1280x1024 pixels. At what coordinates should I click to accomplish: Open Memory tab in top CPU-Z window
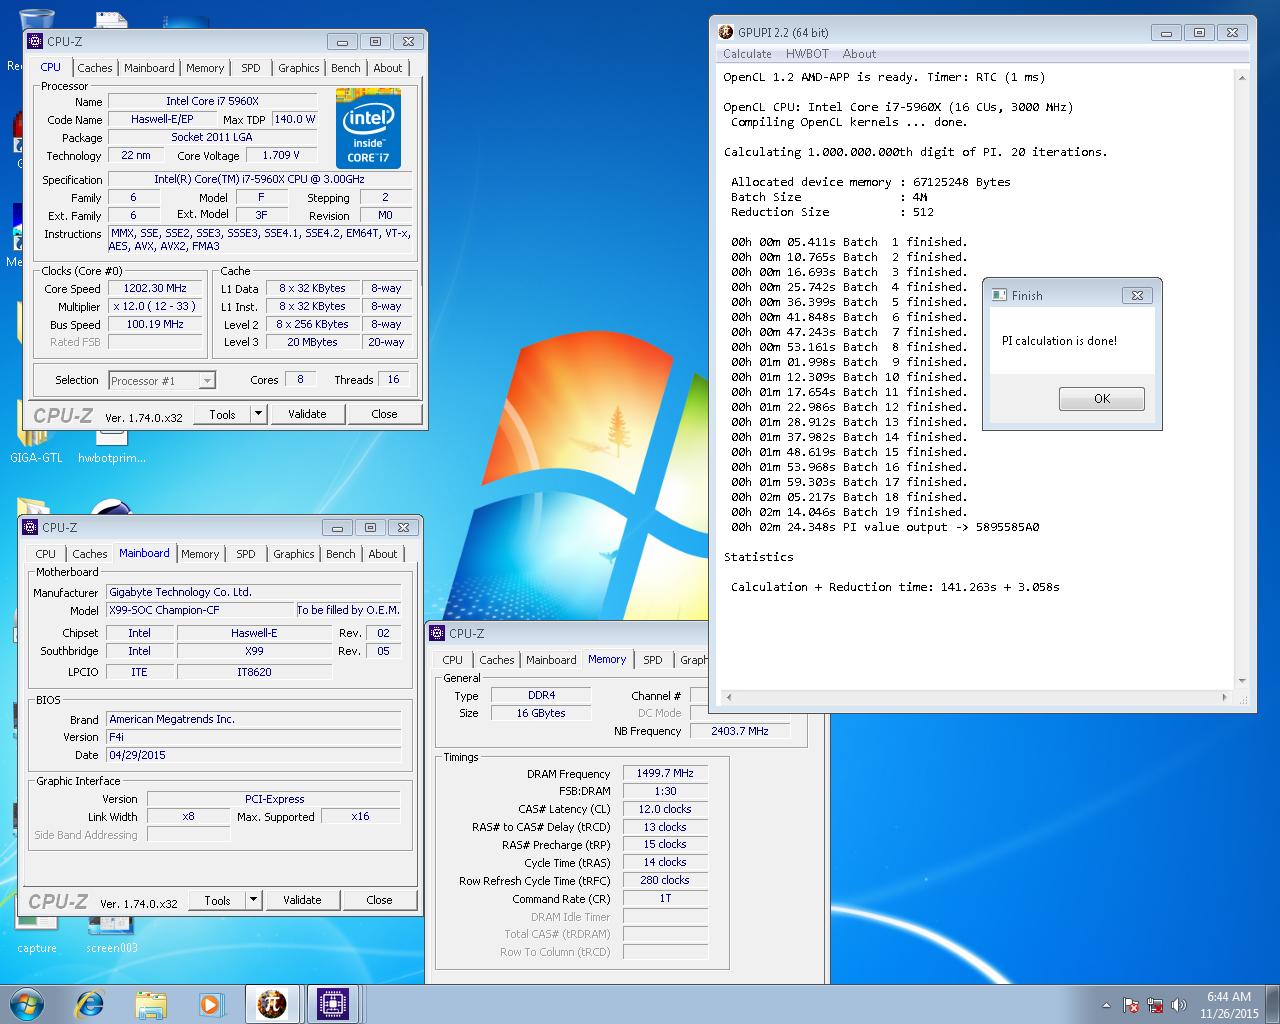coord(205,68)
